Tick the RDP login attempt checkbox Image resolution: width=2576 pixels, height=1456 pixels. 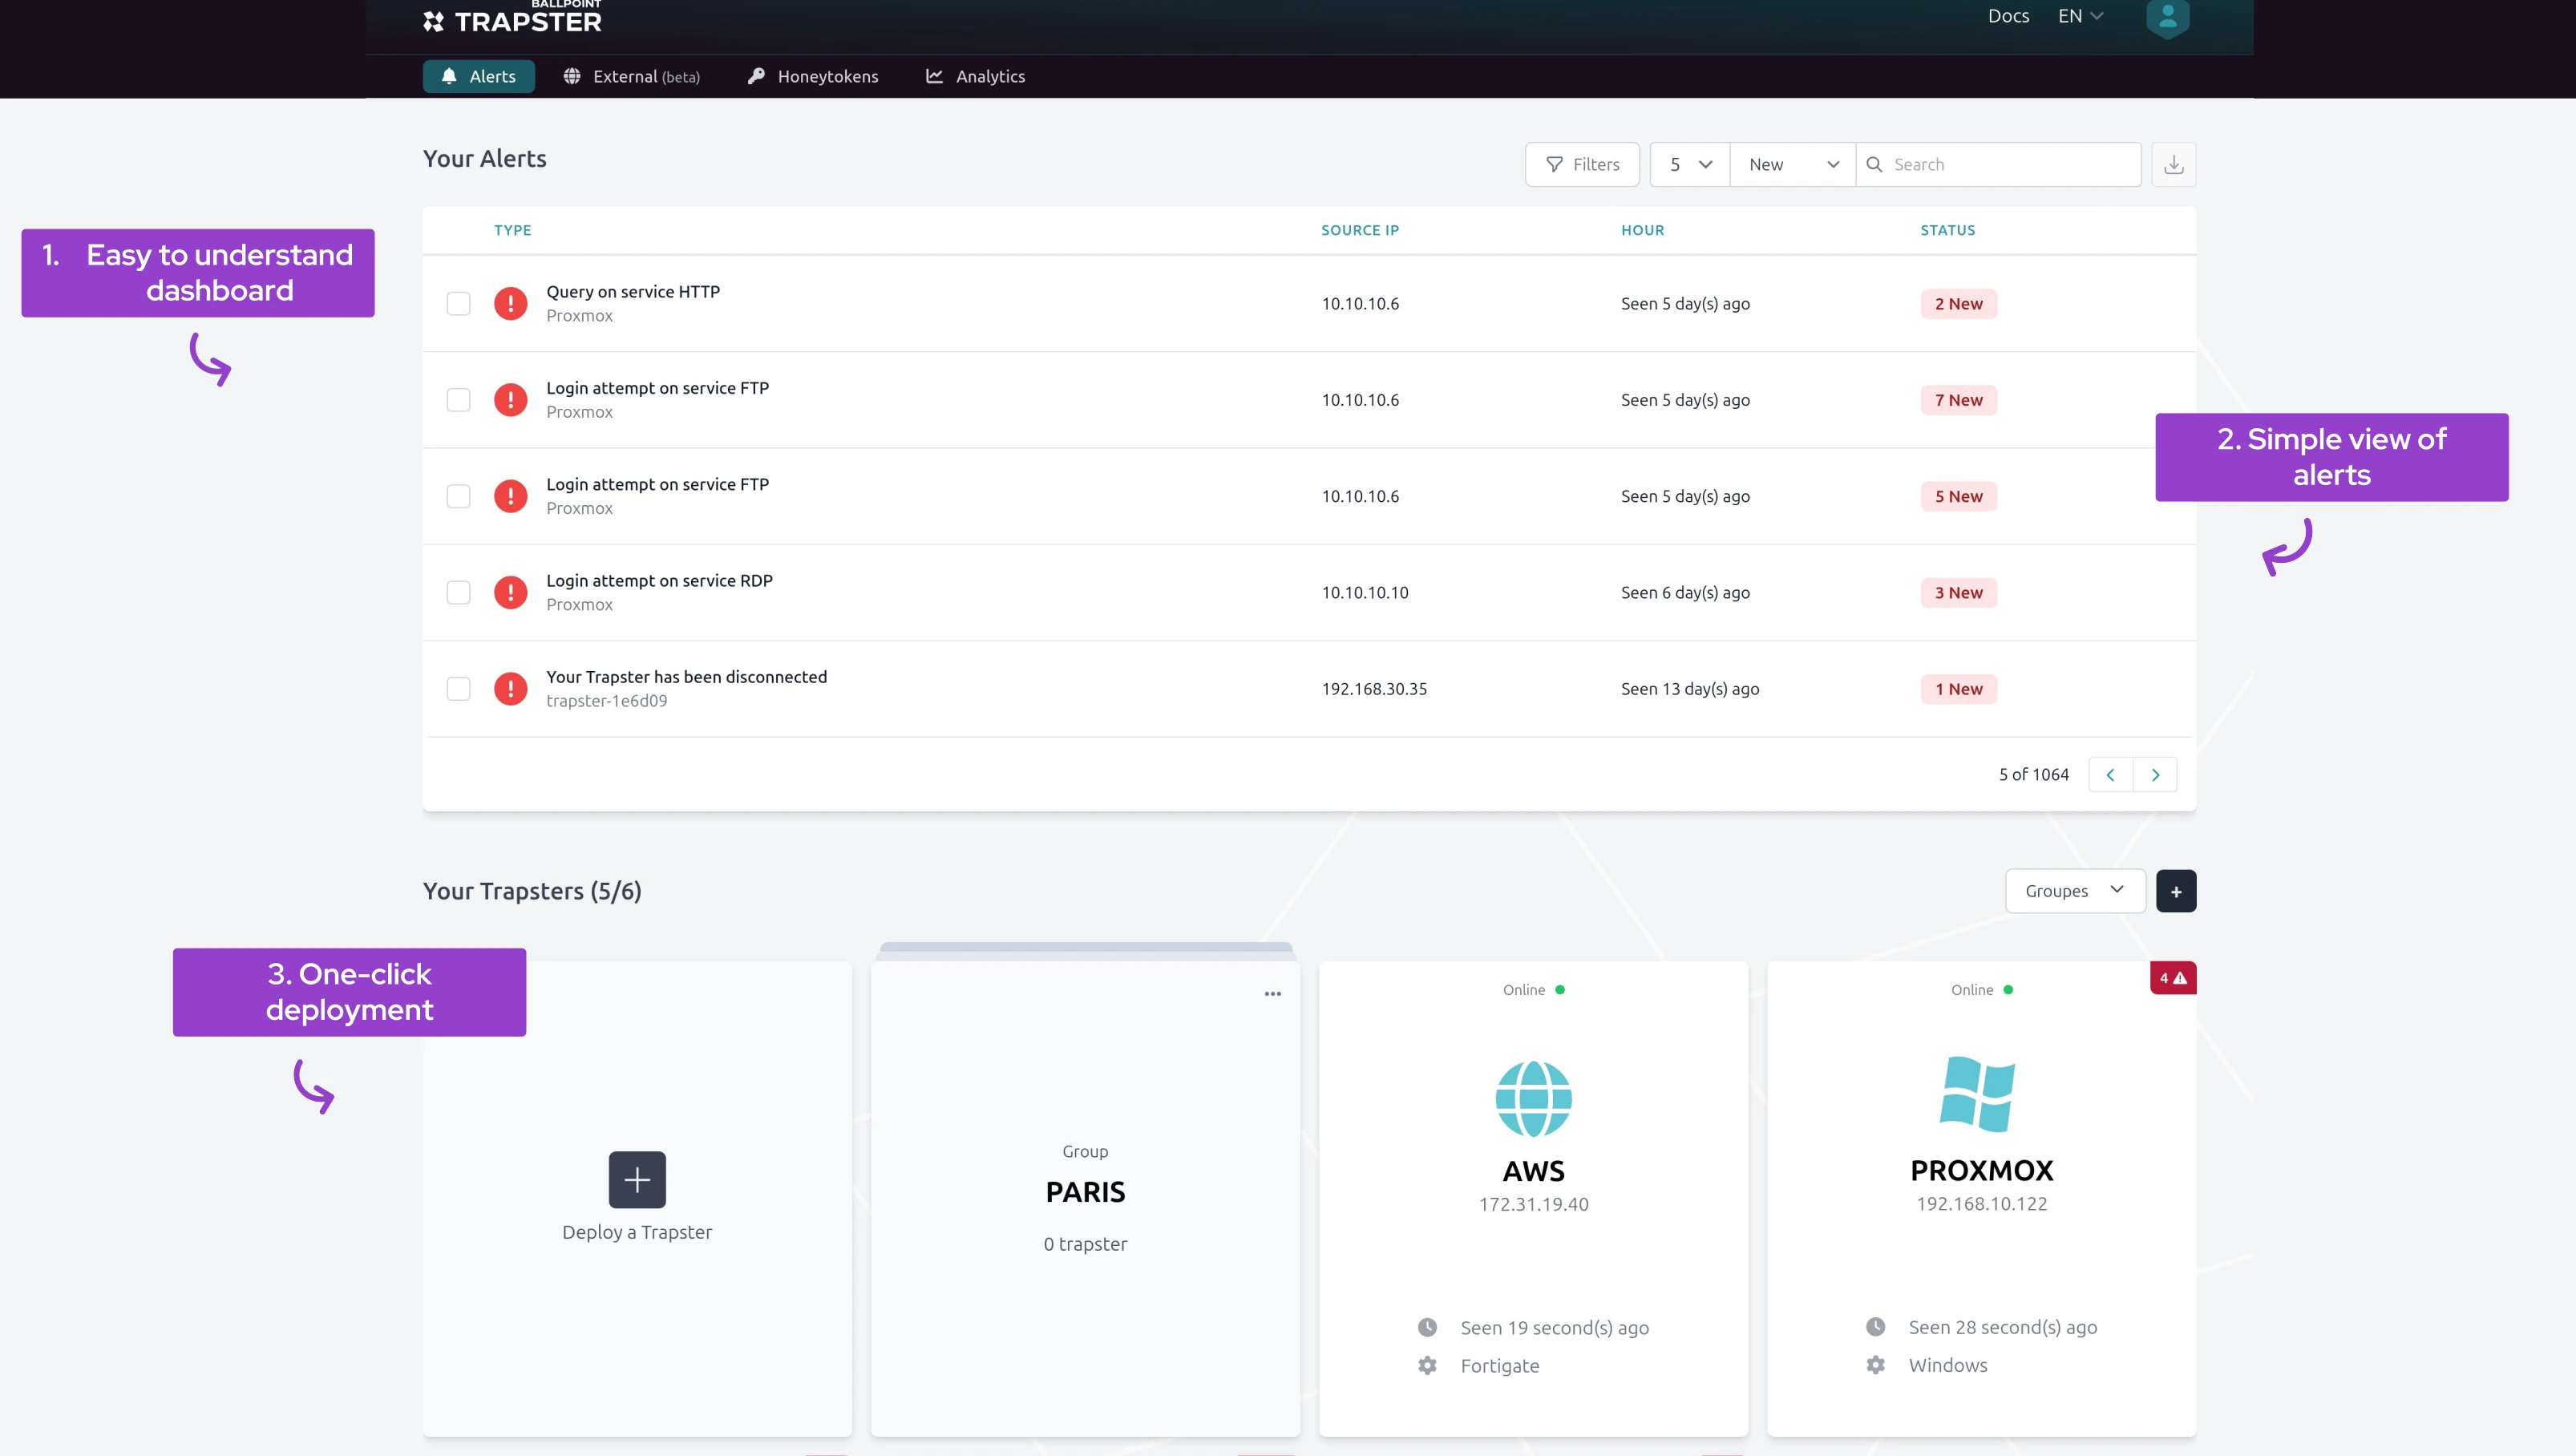tap(458, 593)
